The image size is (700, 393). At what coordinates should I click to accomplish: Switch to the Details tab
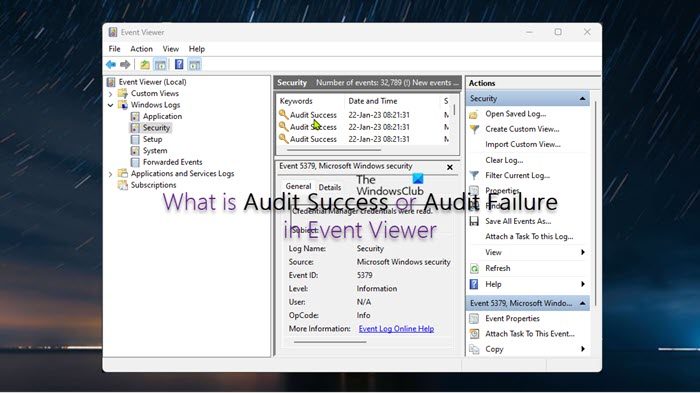(x=330, y=188)
